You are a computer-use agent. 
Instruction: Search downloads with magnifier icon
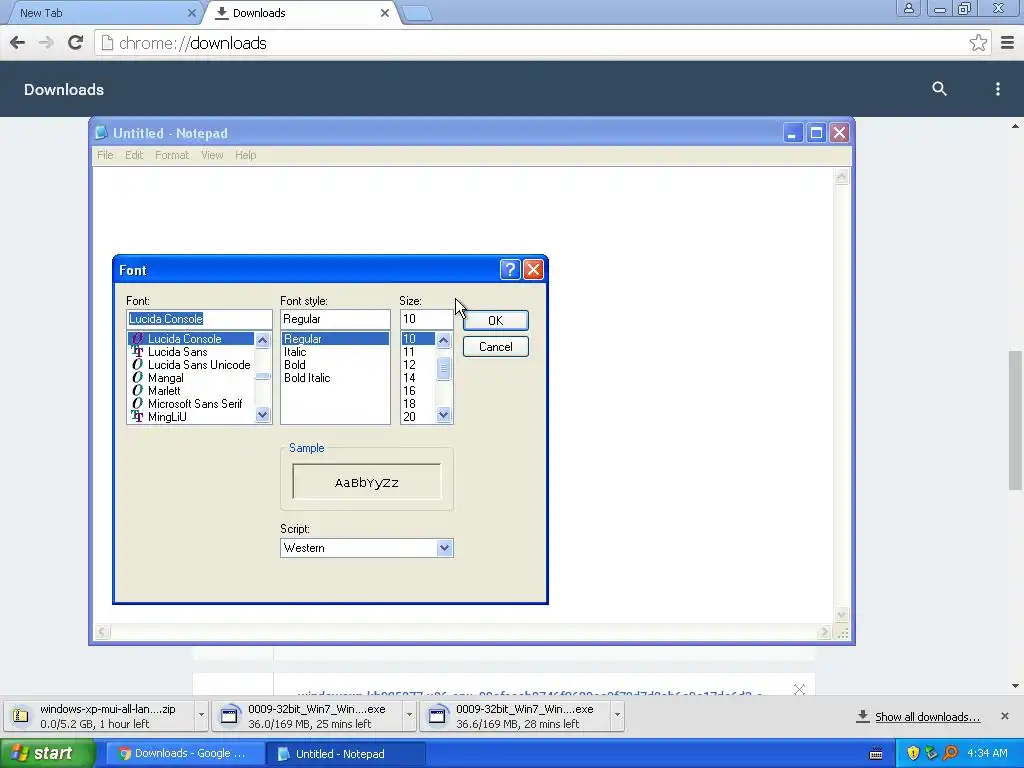pyautogui.click(x=939, y=89)
